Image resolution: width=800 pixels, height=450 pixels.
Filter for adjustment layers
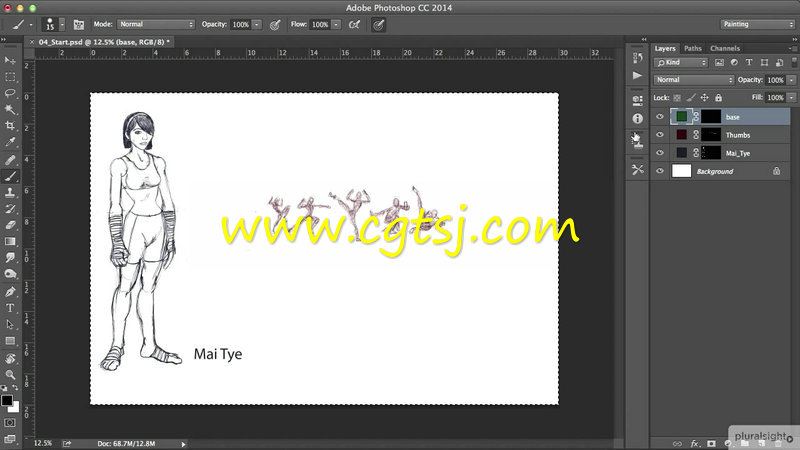(734, 62)
